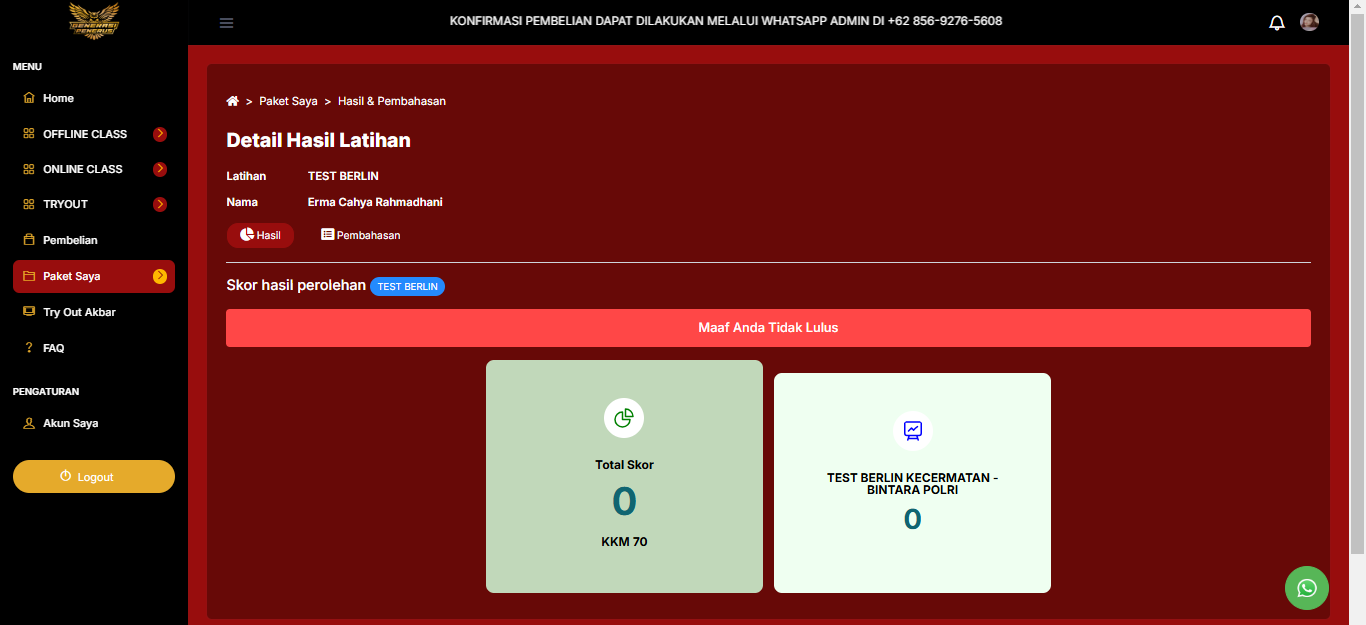Expand the ONLINE CLASS chevron arrow

(x=160, y=169)
